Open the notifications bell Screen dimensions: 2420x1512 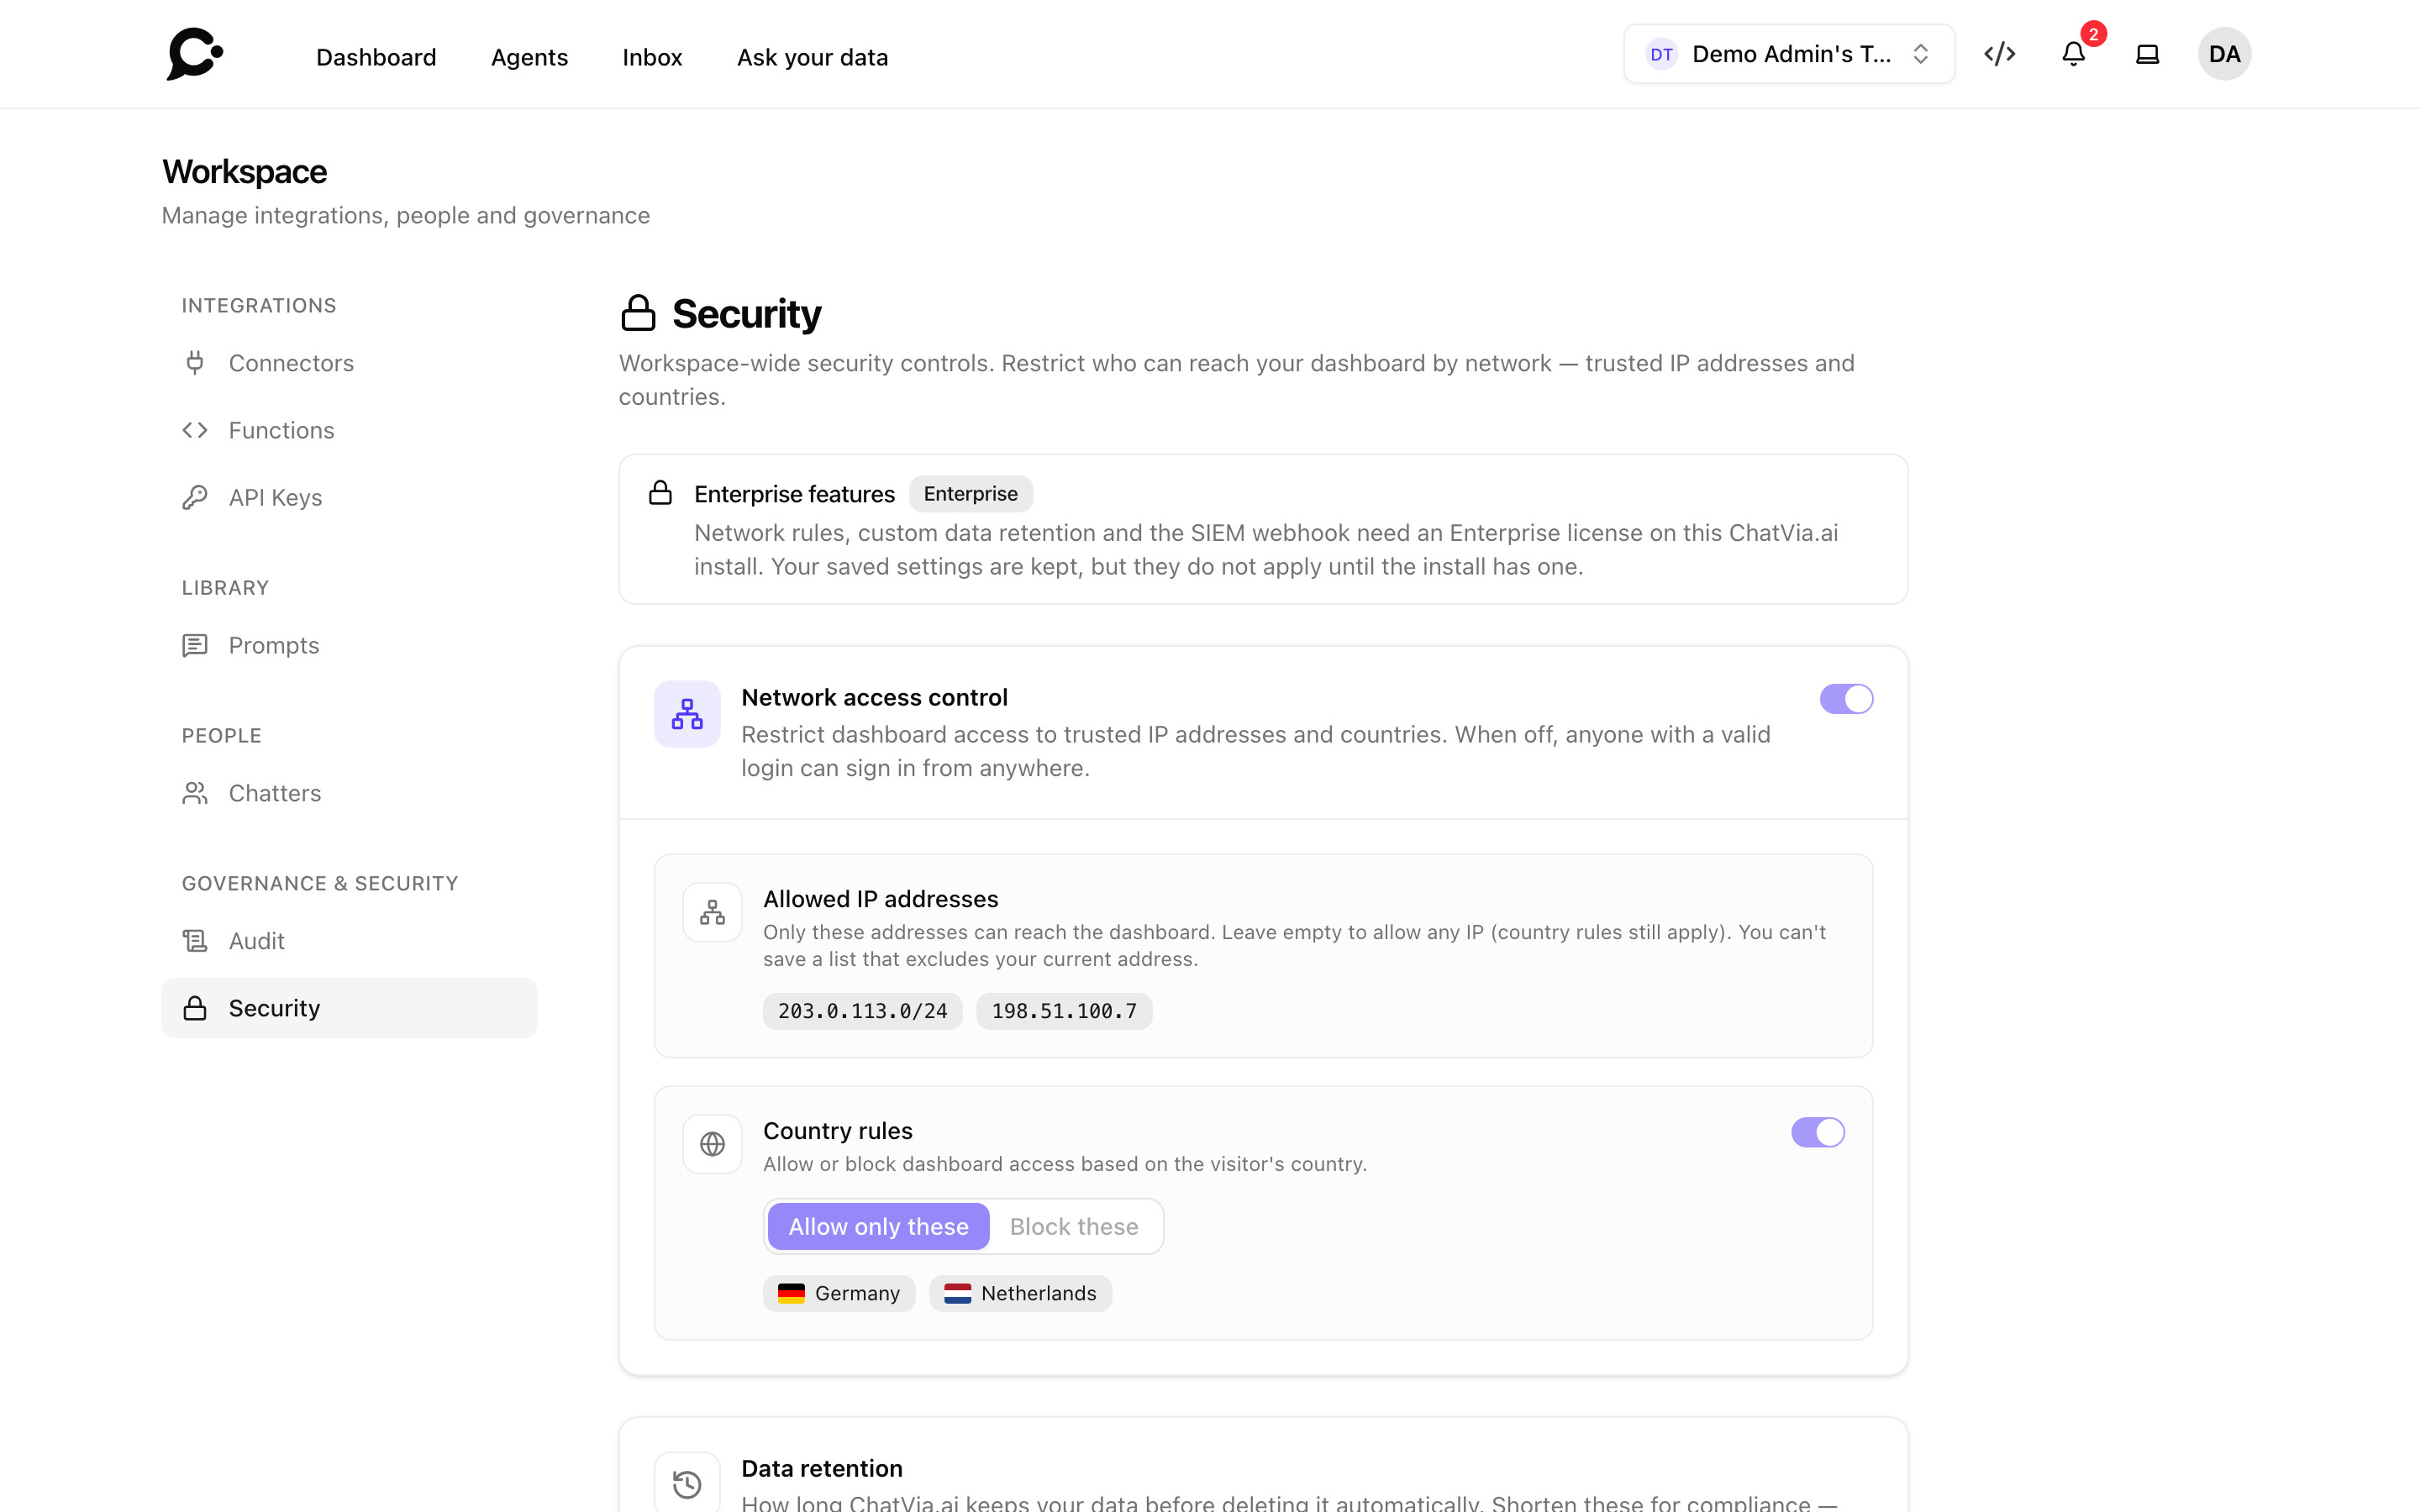[2073, 54]
